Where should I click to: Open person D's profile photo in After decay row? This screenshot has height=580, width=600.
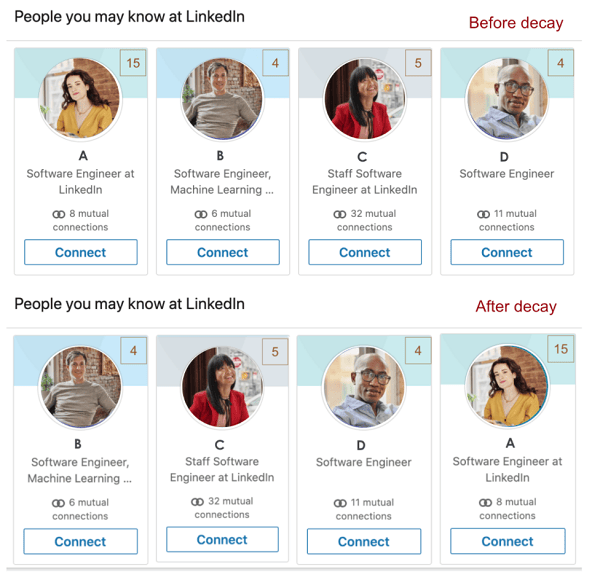coord(364,387)
